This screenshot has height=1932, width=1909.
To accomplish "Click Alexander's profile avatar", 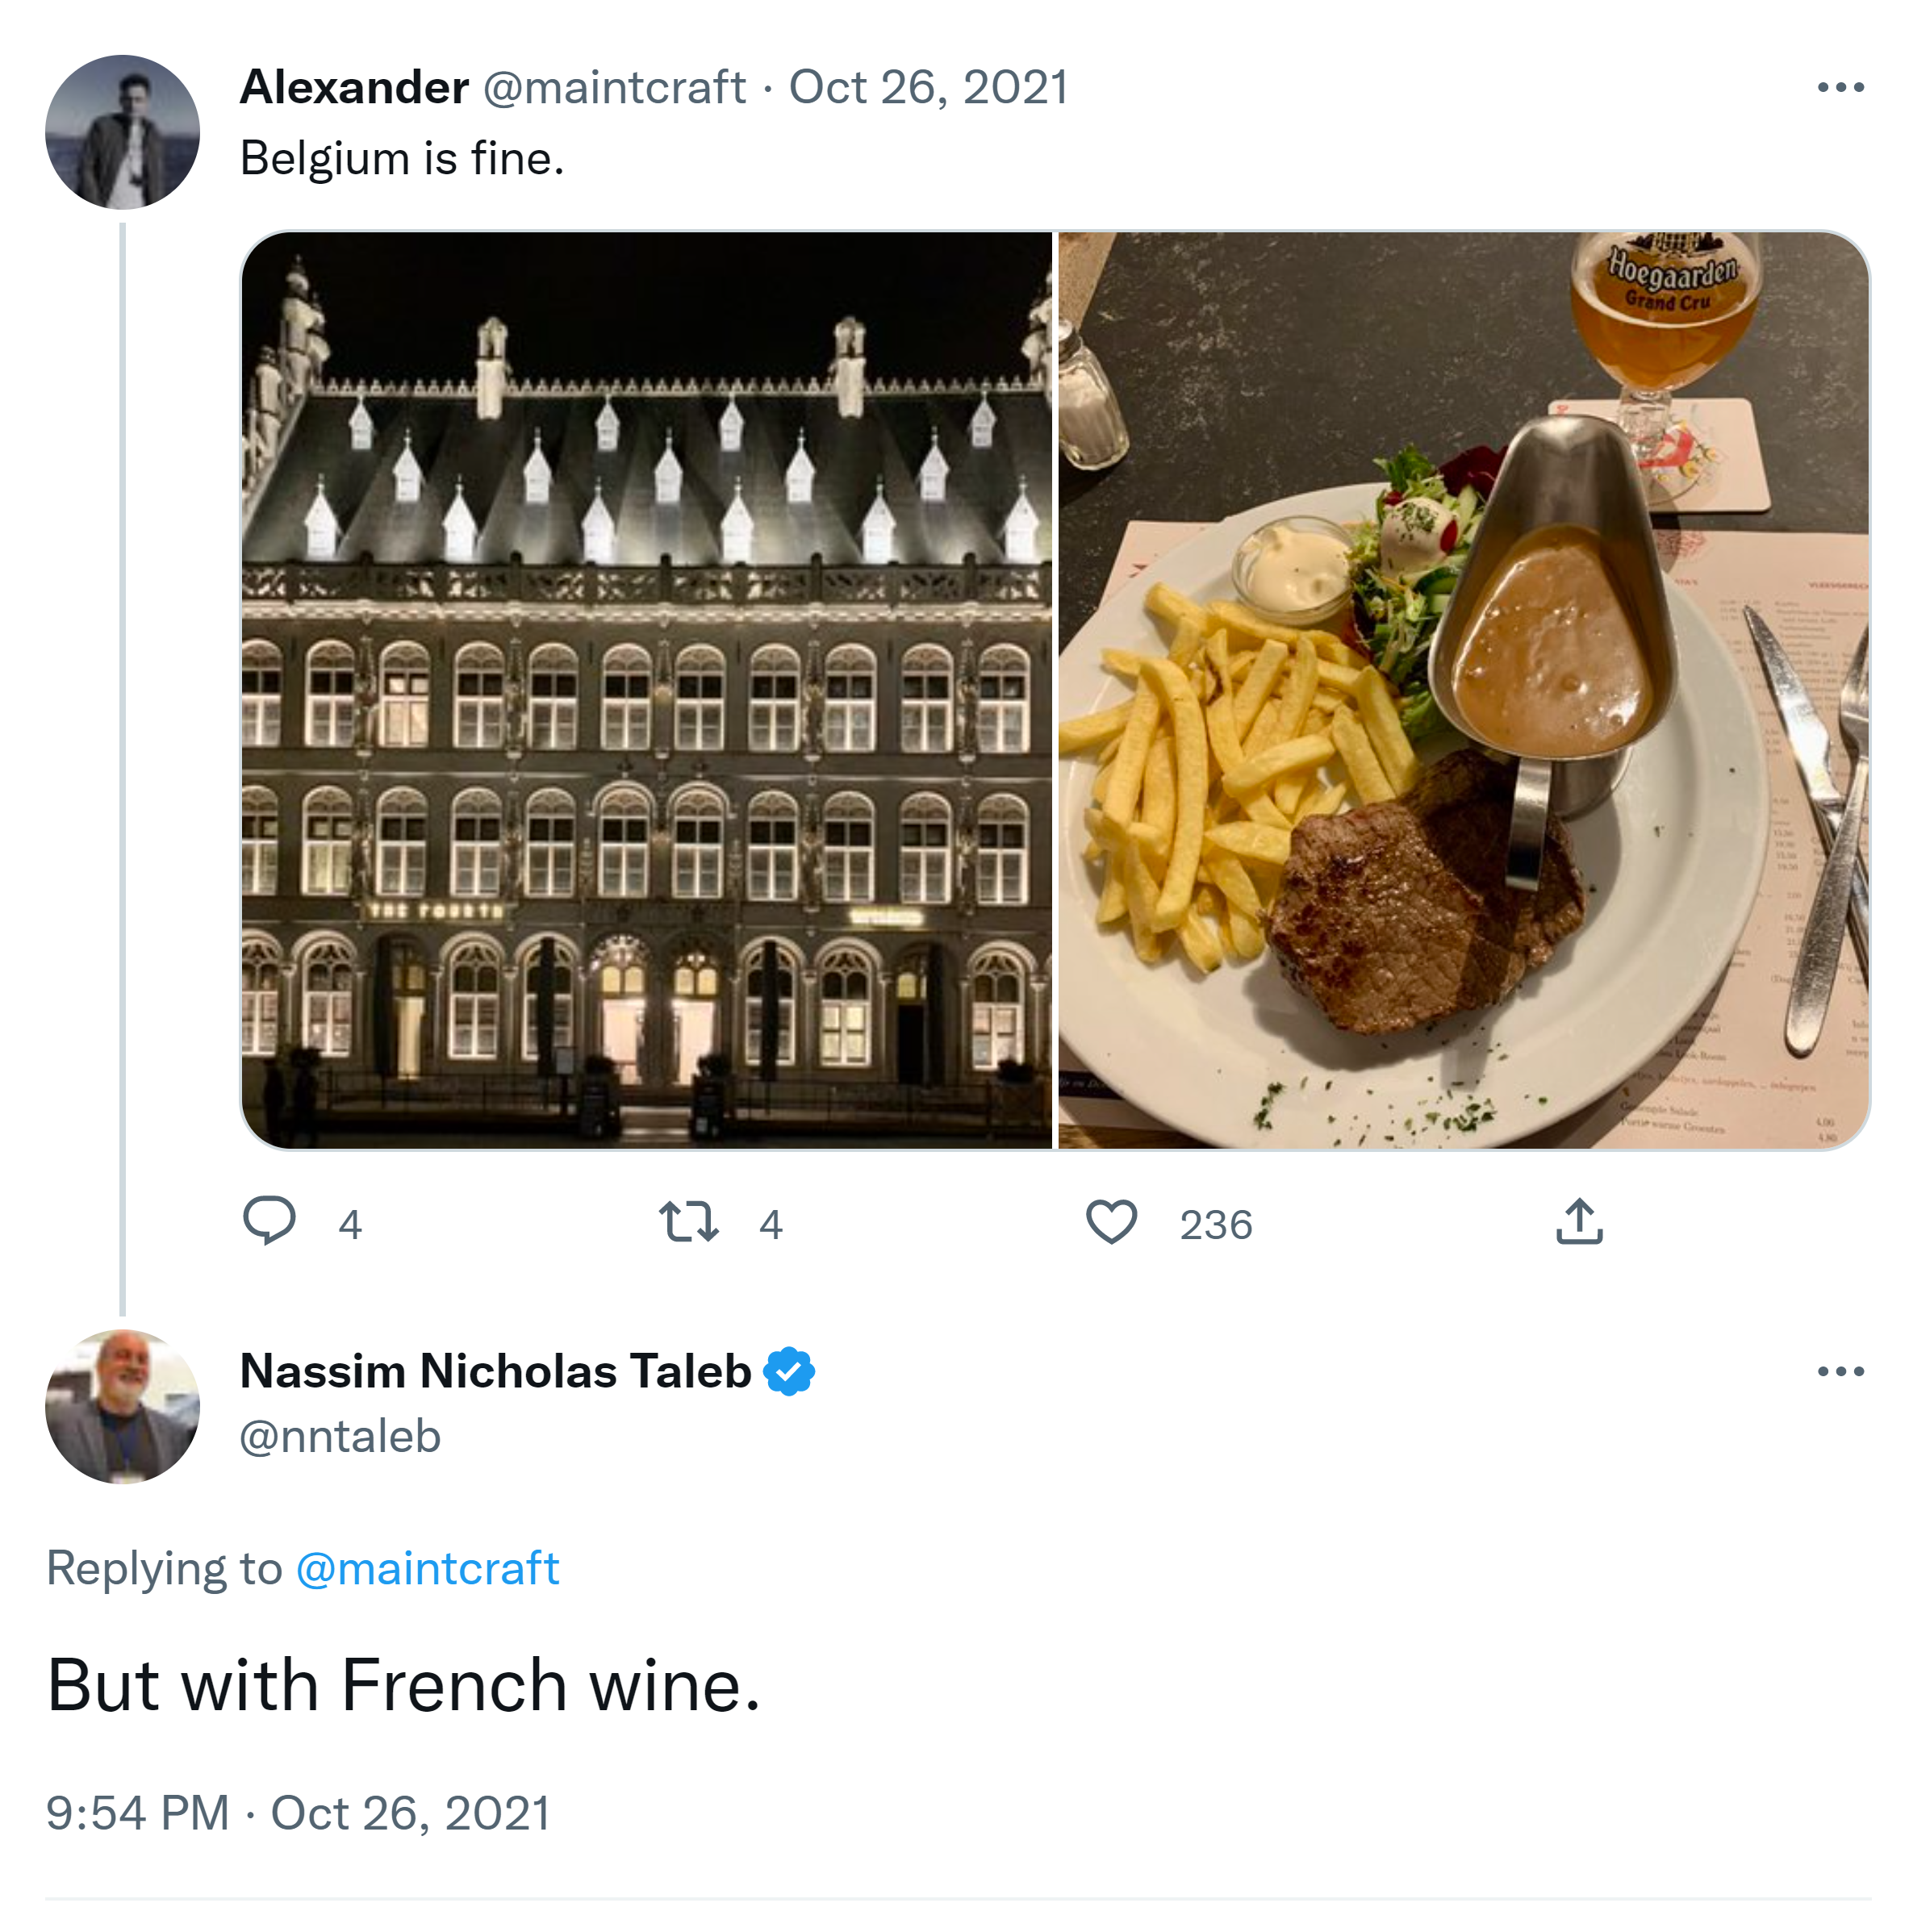I will click(123, 132).
